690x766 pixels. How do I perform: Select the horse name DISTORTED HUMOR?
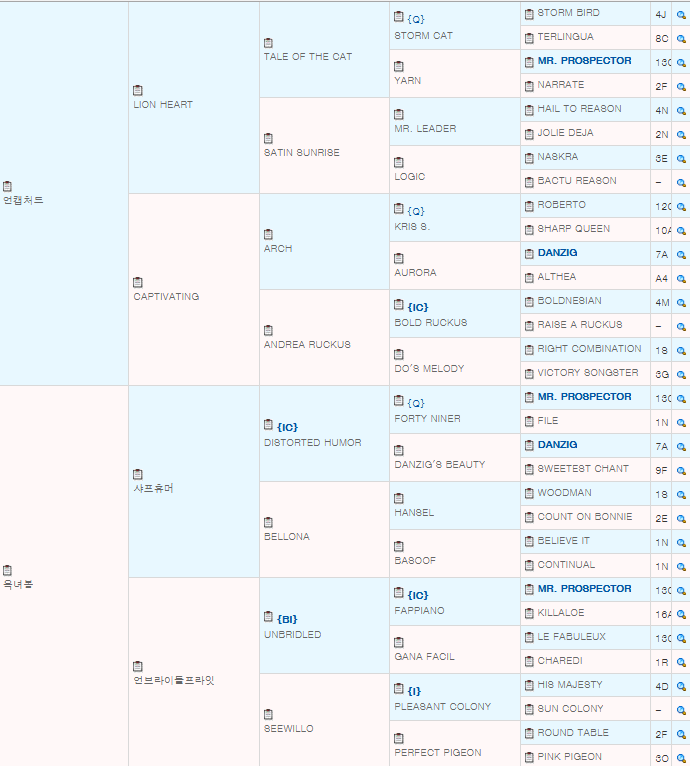pyautogui.click(x=313, y=443)
